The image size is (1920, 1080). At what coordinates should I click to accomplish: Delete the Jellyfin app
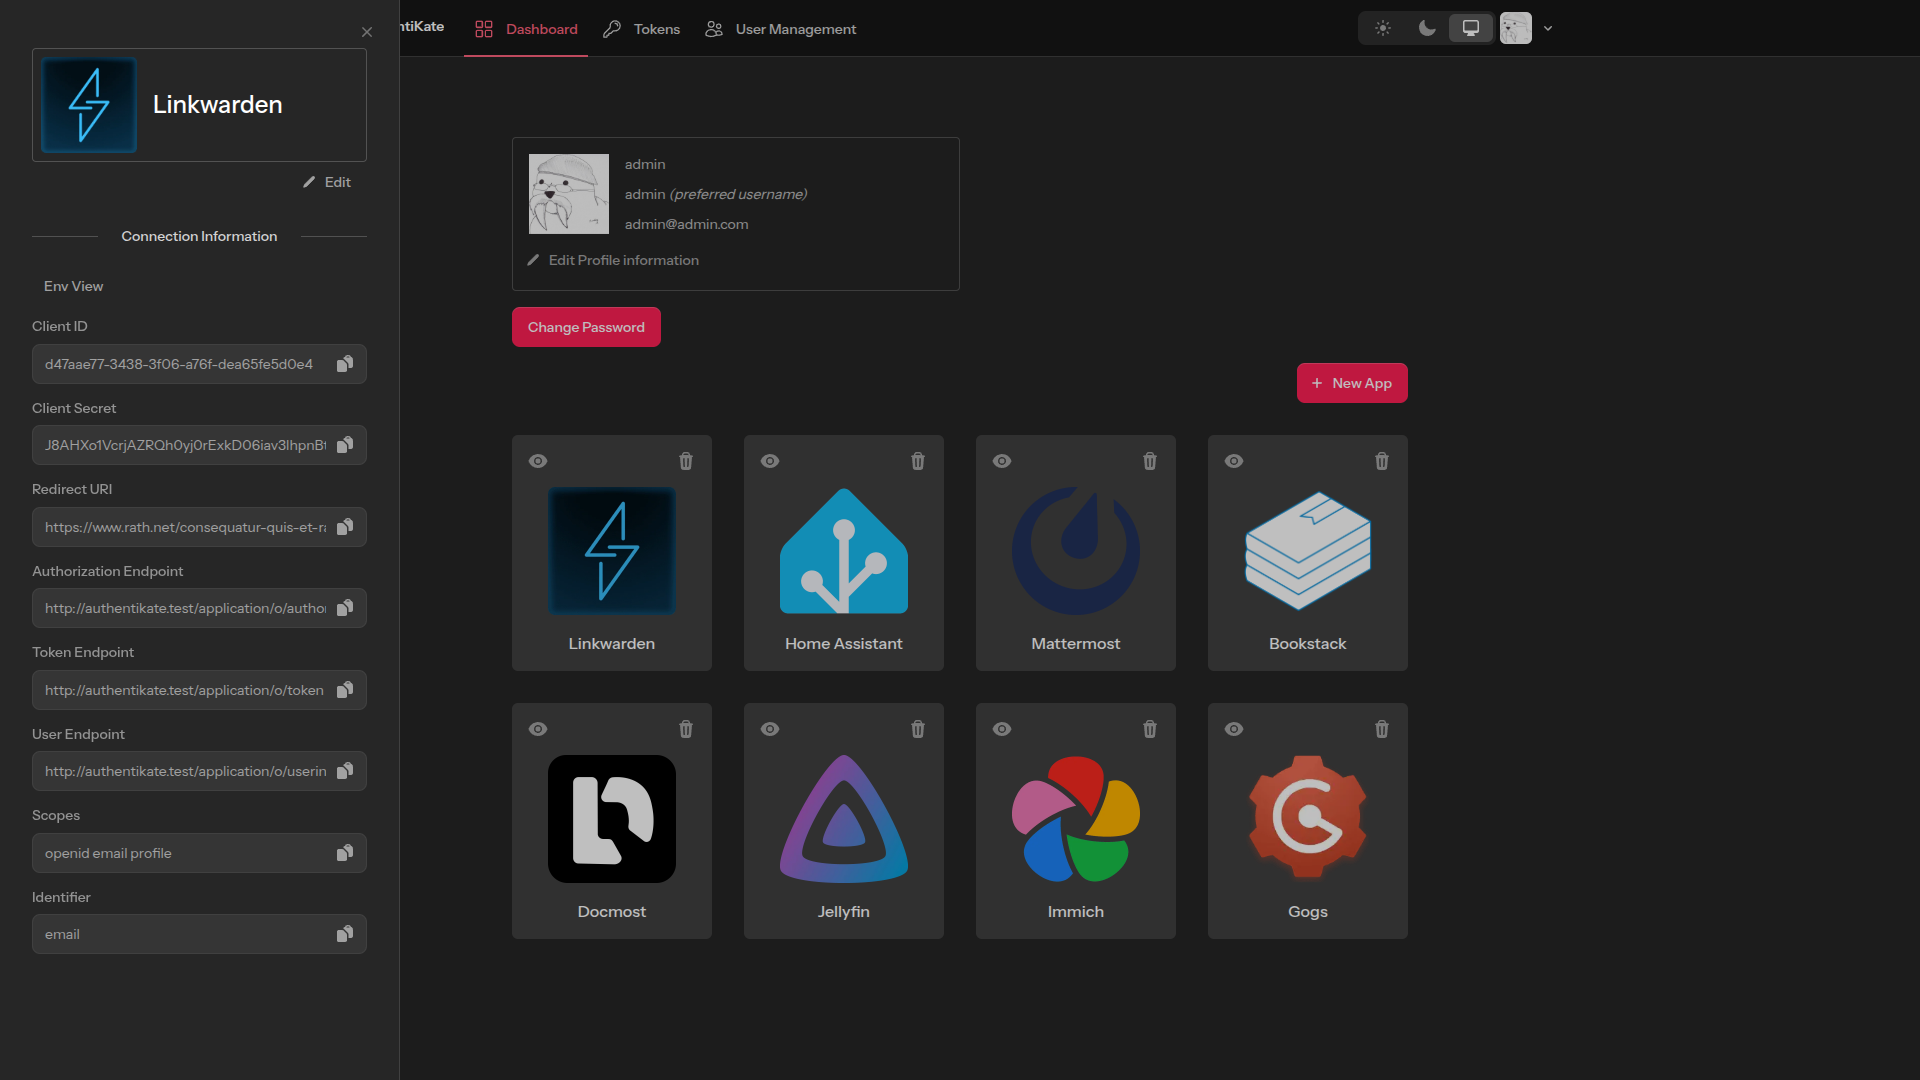(x=918, y=729)
